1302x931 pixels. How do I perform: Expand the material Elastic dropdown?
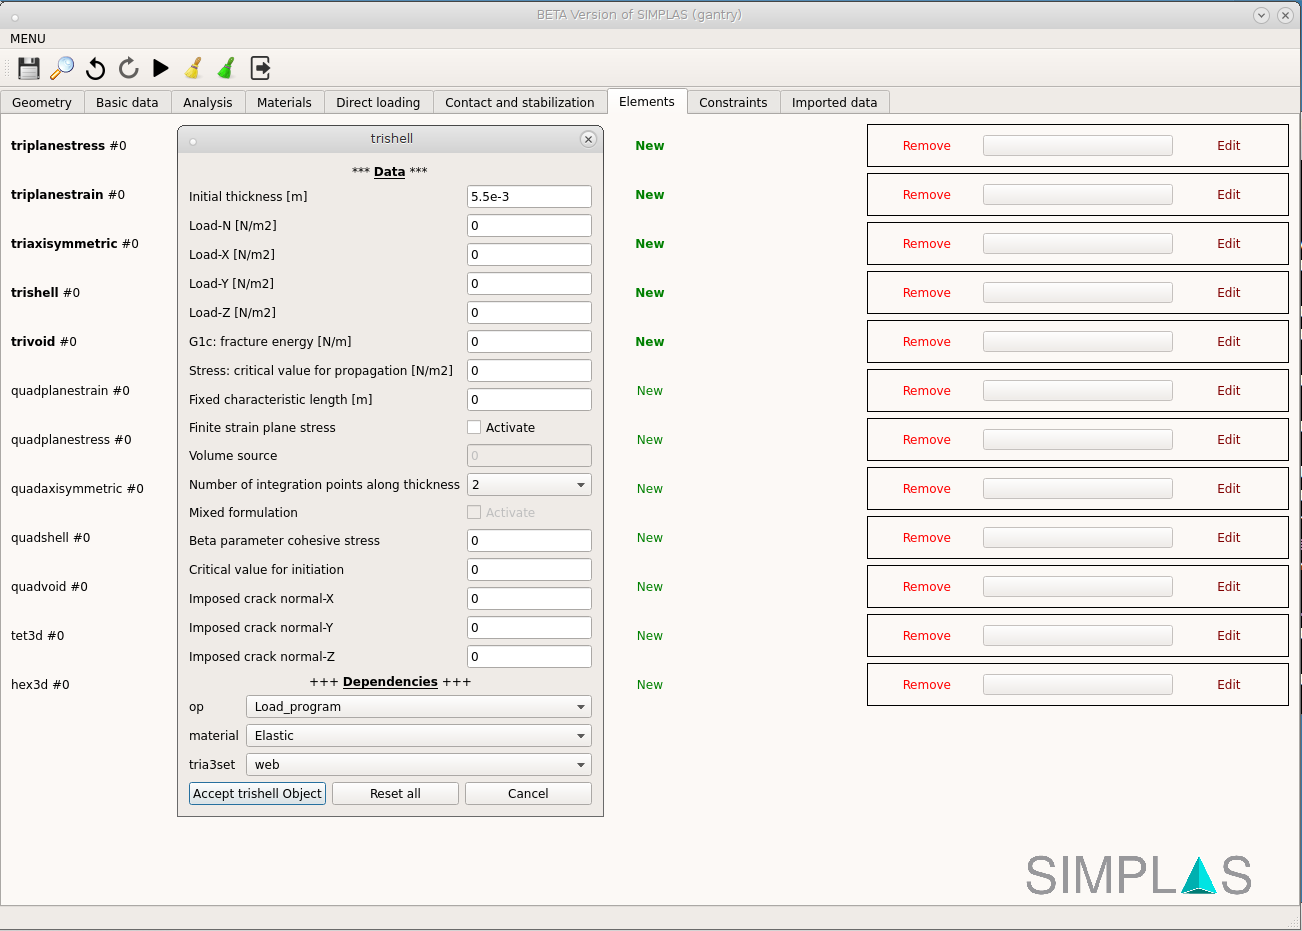pyautogui.click(x=418, y=736)
